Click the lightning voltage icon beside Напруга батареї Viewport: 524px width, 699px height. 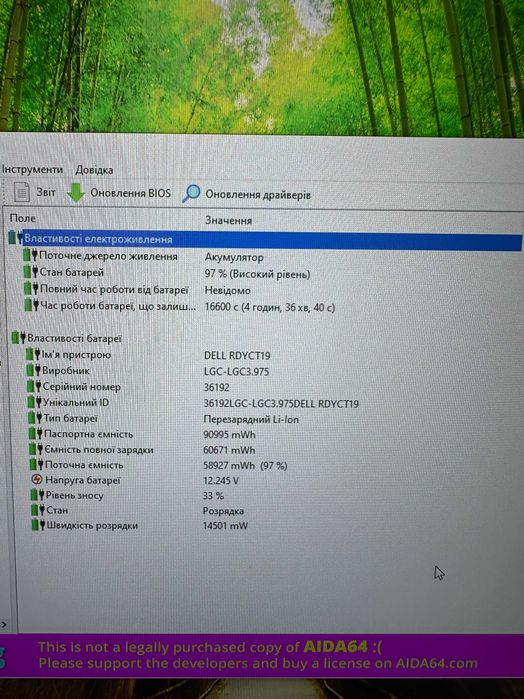37,480
